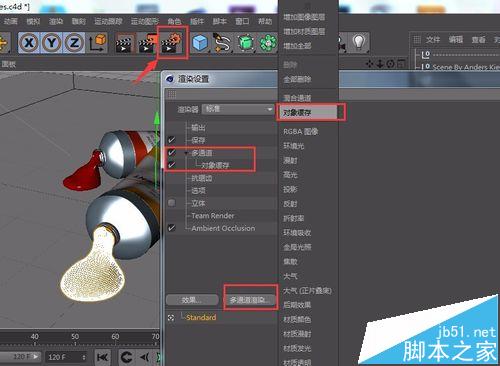Select RGBA 图像 menu entry

tap(301, 132)
